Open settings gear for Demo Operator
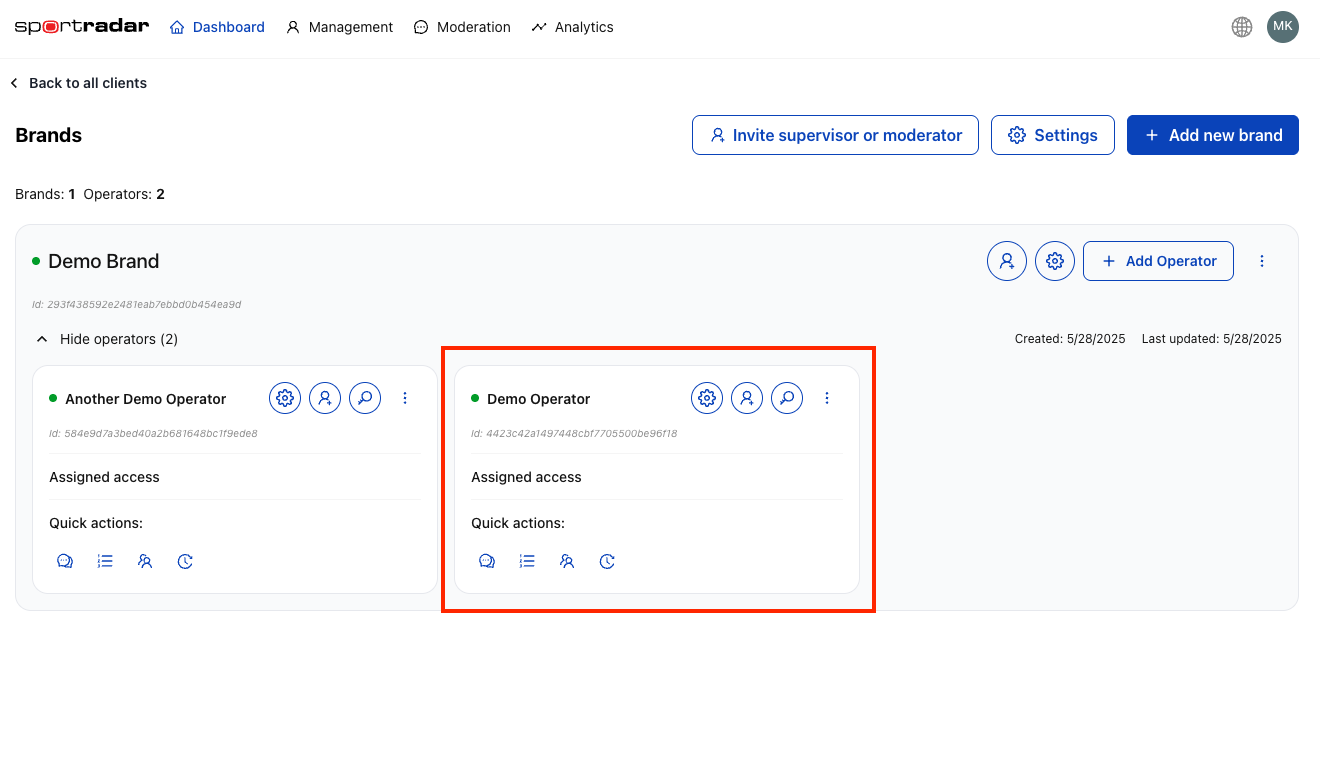 (707, 398)
